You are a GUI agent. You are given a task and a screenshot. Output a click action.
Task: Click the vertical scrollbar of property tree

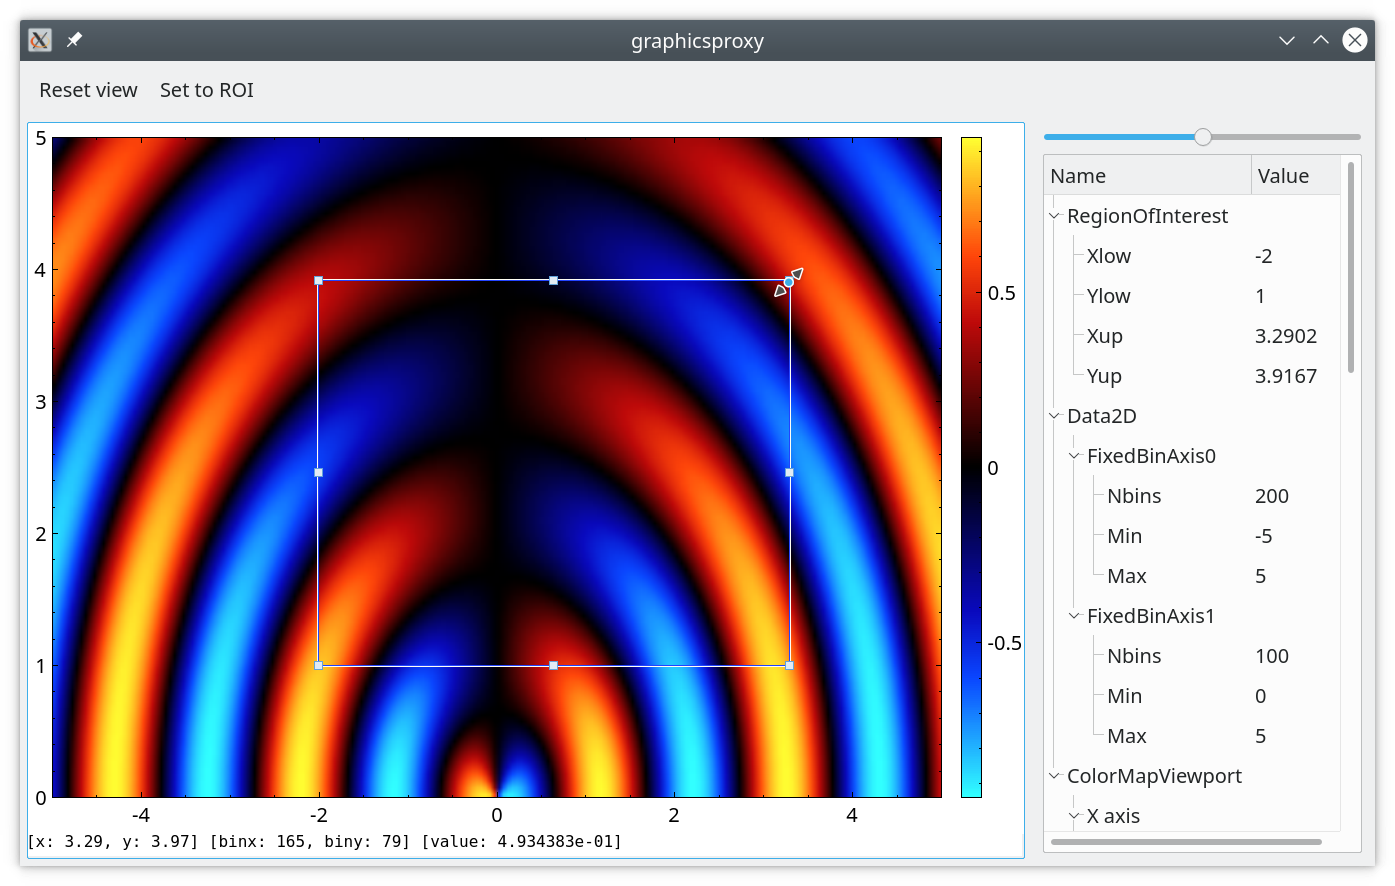pyautogui.click(x=1351, y=268)
